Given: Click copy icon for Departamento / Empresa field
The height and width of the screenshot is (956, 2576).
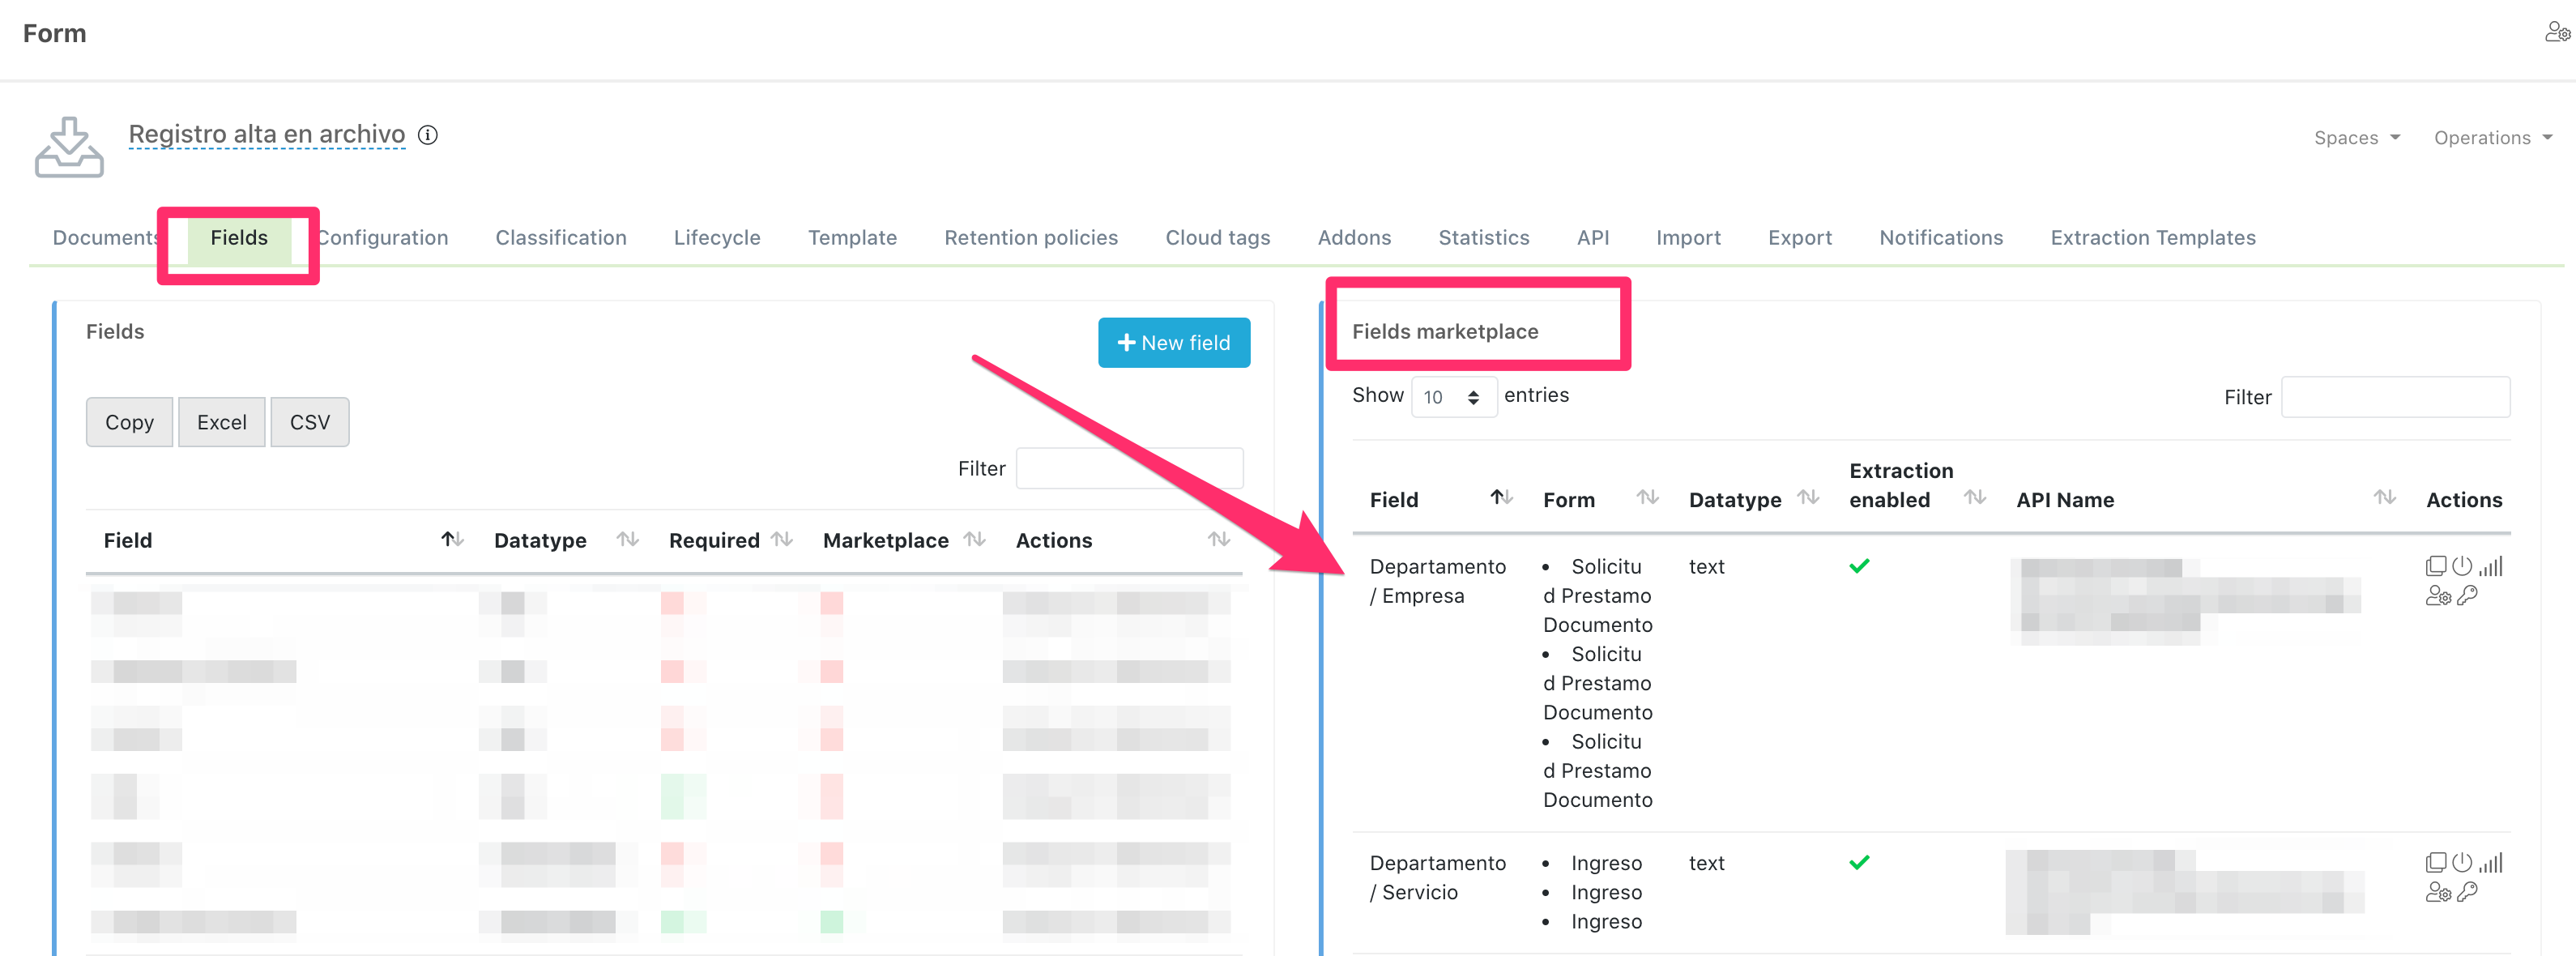Looking at the screenshot, I should point(2435,566).
